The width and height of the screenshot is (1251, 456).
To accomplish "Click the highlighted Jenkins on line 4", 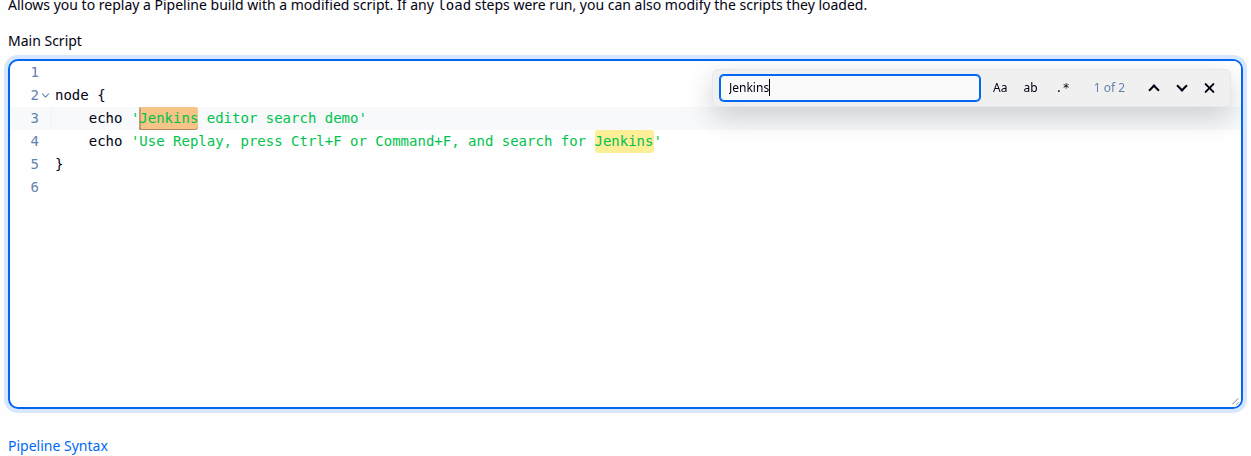I will tap(624, 141).
